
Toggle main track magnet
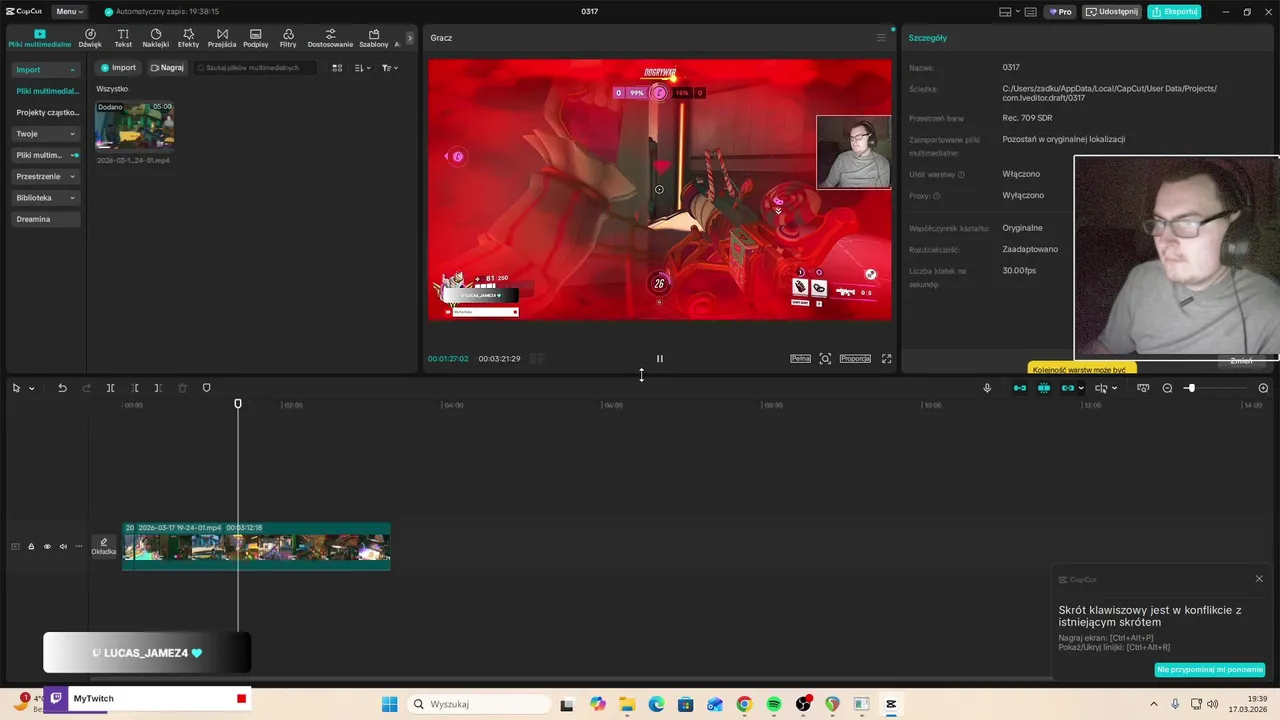point(1020,388)
